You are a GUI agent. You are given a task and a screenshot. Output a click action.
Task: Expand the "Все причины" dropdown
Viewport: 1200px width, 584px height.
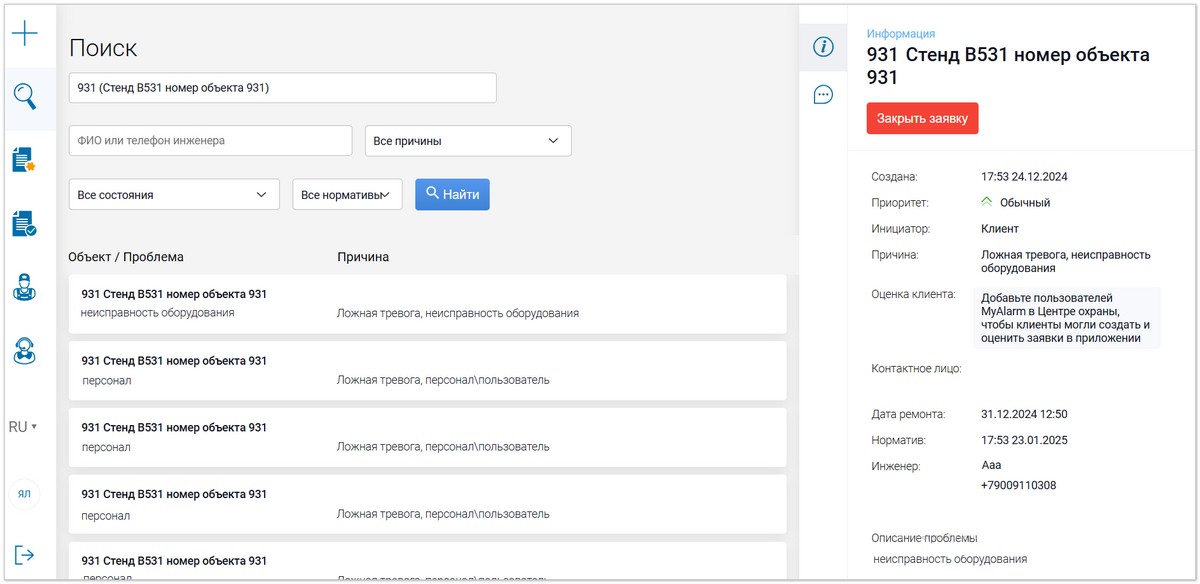point(468,141)
